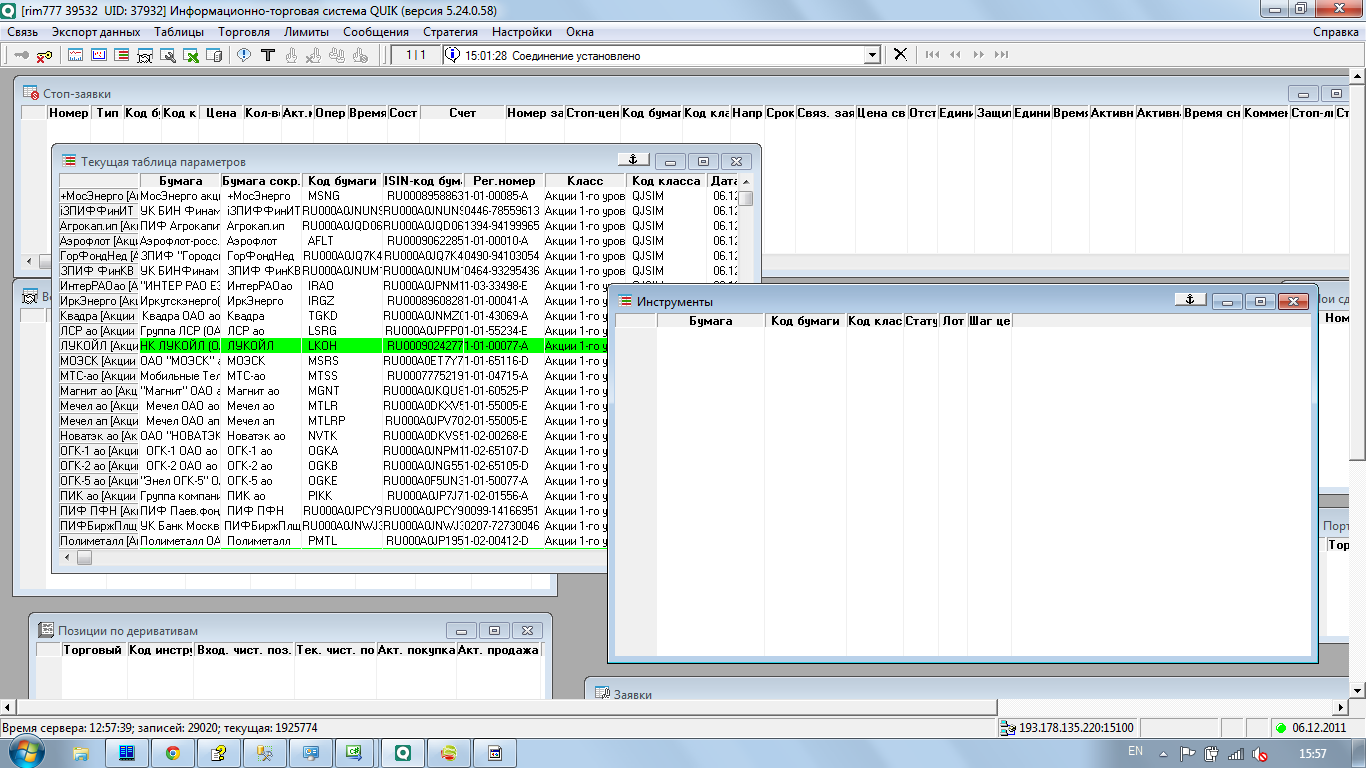
Task: Select the highlighted ЛУКОЙЛ row
Action: click(x=333, y=345)
